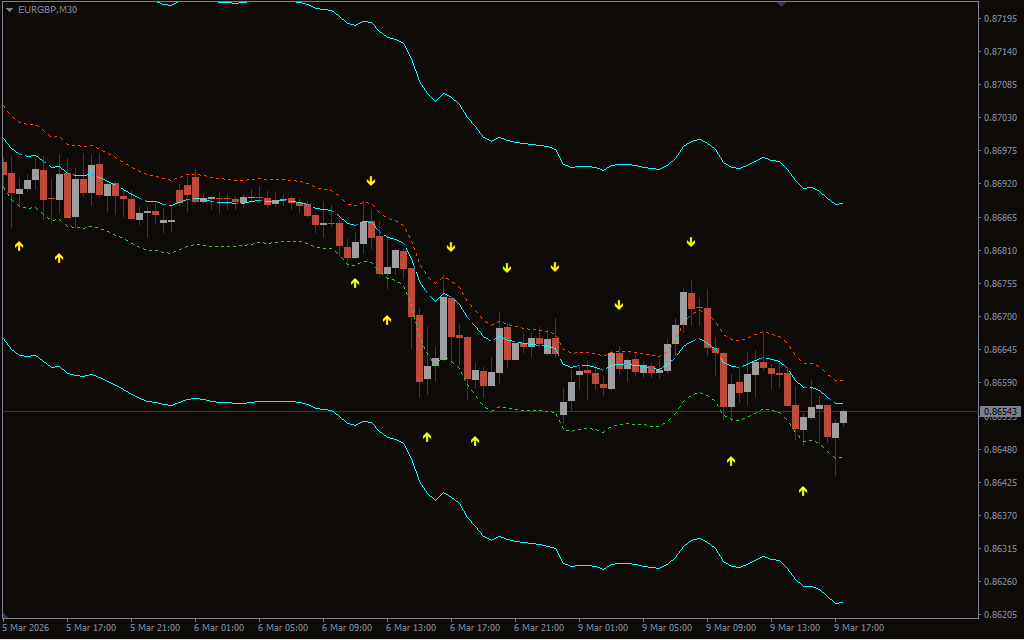Click the chart shift triangle on the top edge
The image size is (1024, 640).
click(x=782, y=5)
